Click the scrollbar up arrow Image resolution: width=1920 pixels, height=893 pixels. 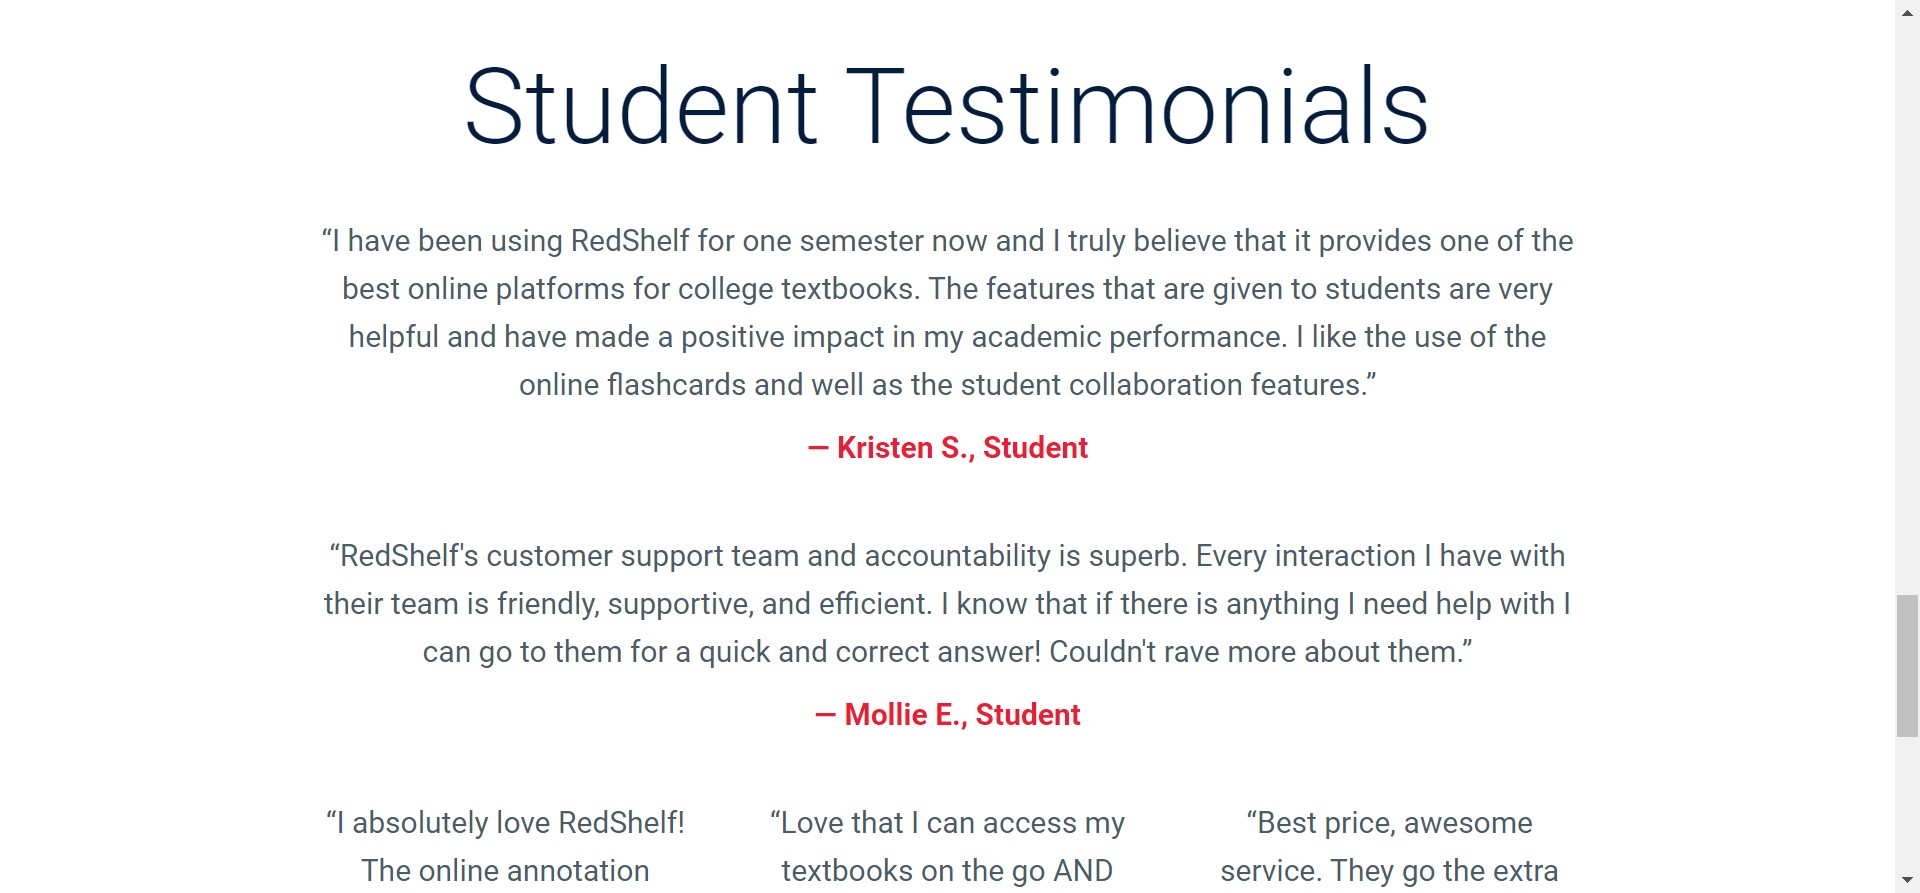click(x=1907, y=10)
